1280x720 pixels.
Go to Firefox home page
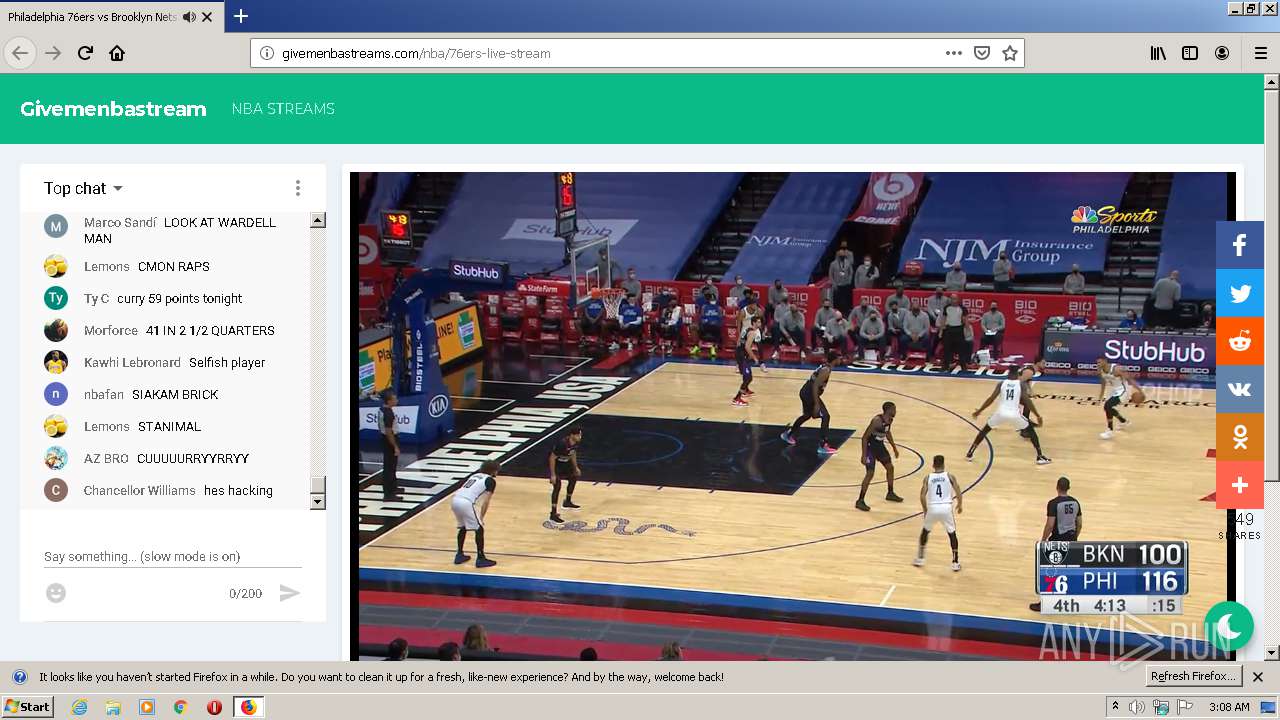coord(117,53)
